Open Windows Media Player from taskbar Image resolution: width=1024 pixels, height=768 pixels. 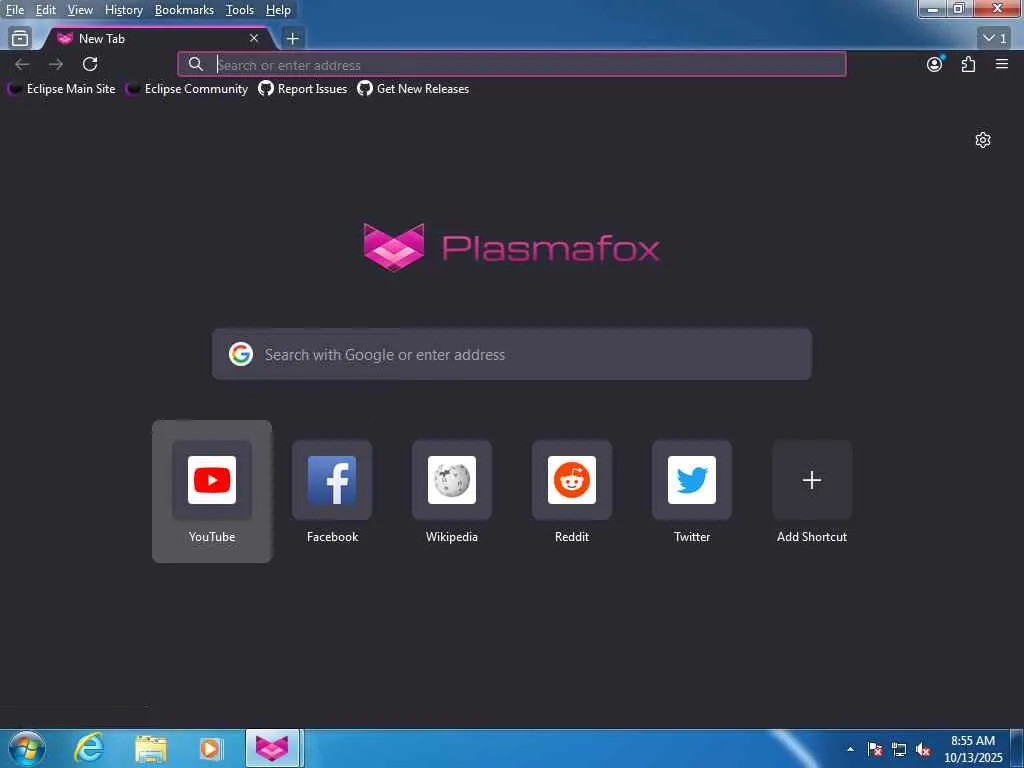(210, 748)
